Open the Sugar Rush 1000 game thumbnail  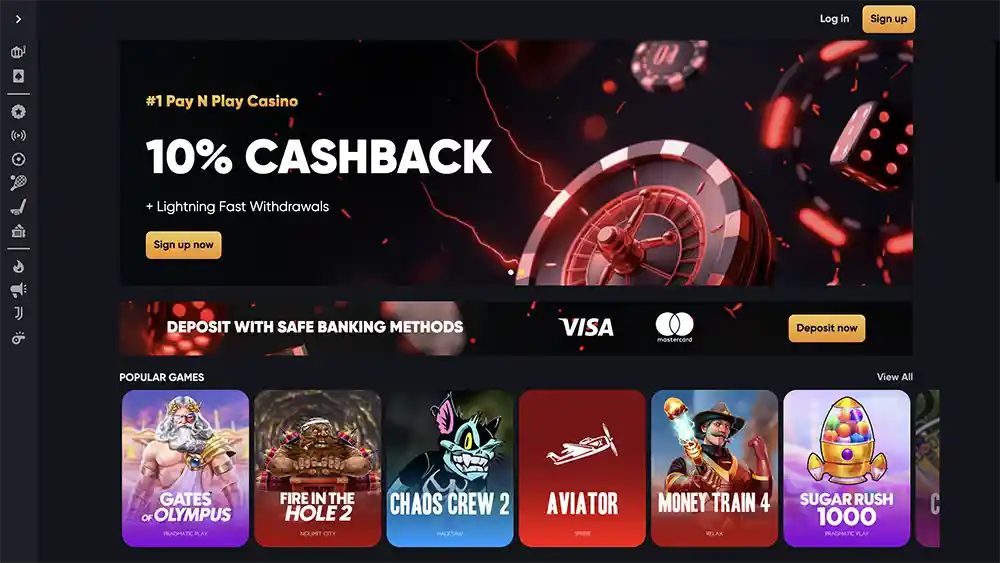click(x=846, y=469)
